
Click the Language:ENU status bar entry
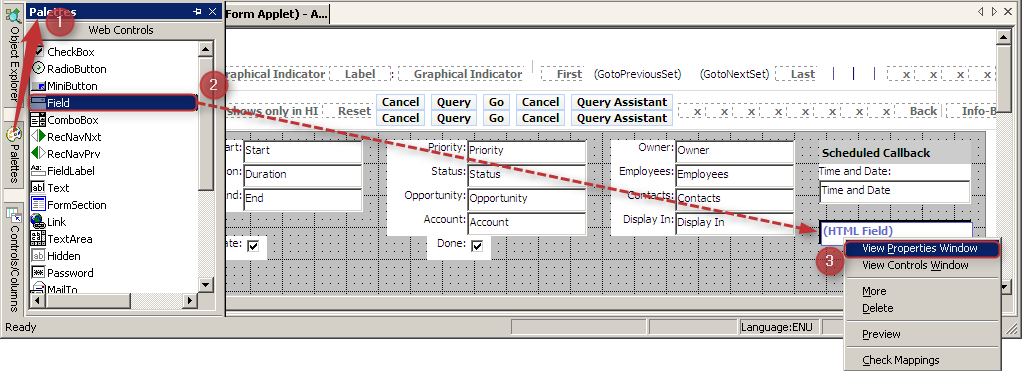point(780,327)
